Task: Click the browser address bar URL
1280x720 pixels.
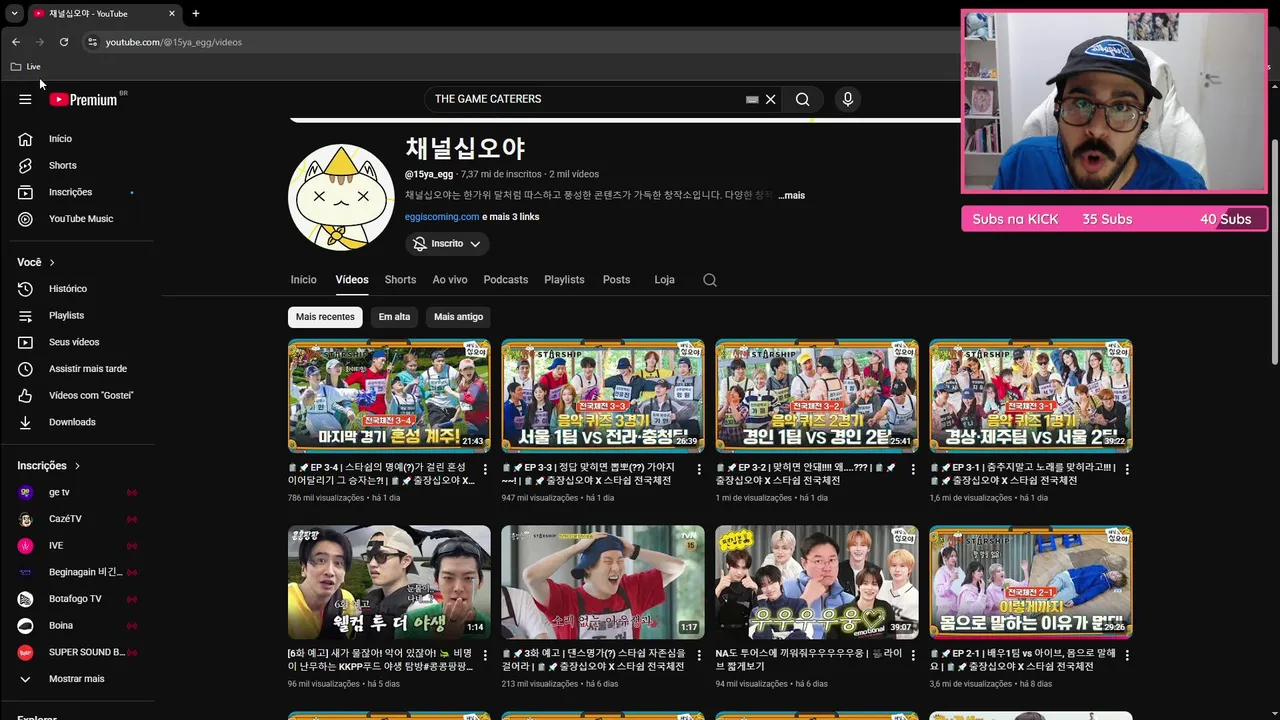Action: (174, 42)
